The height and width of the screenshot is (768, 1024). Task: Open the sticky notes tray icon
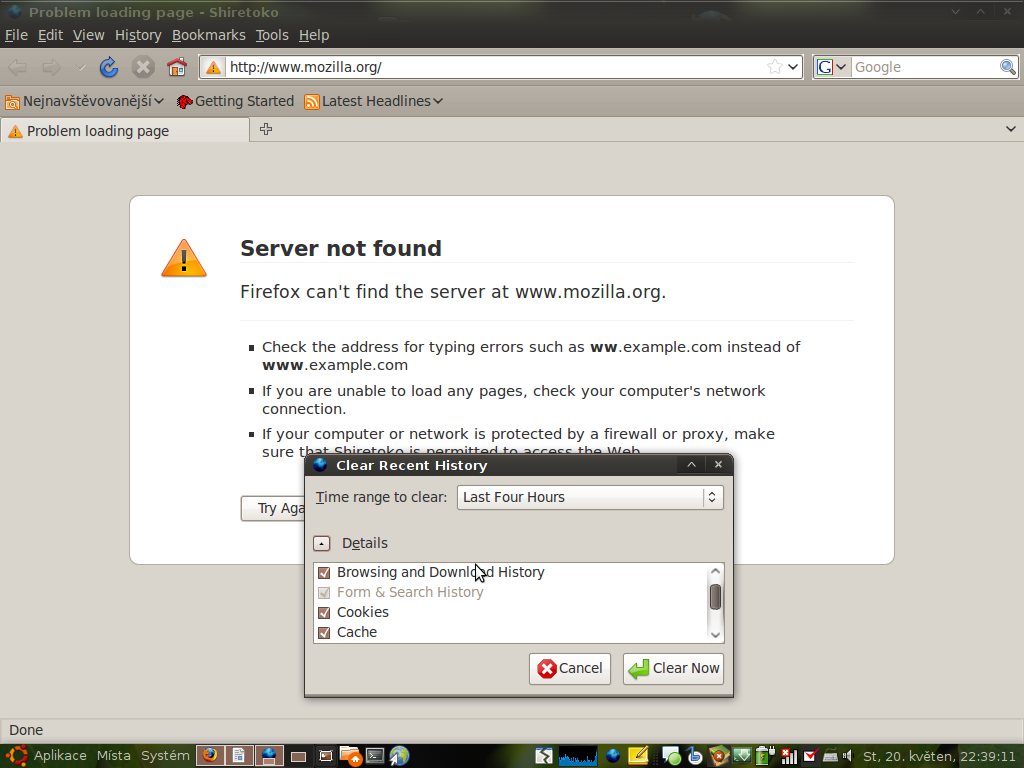coord(638,756)
